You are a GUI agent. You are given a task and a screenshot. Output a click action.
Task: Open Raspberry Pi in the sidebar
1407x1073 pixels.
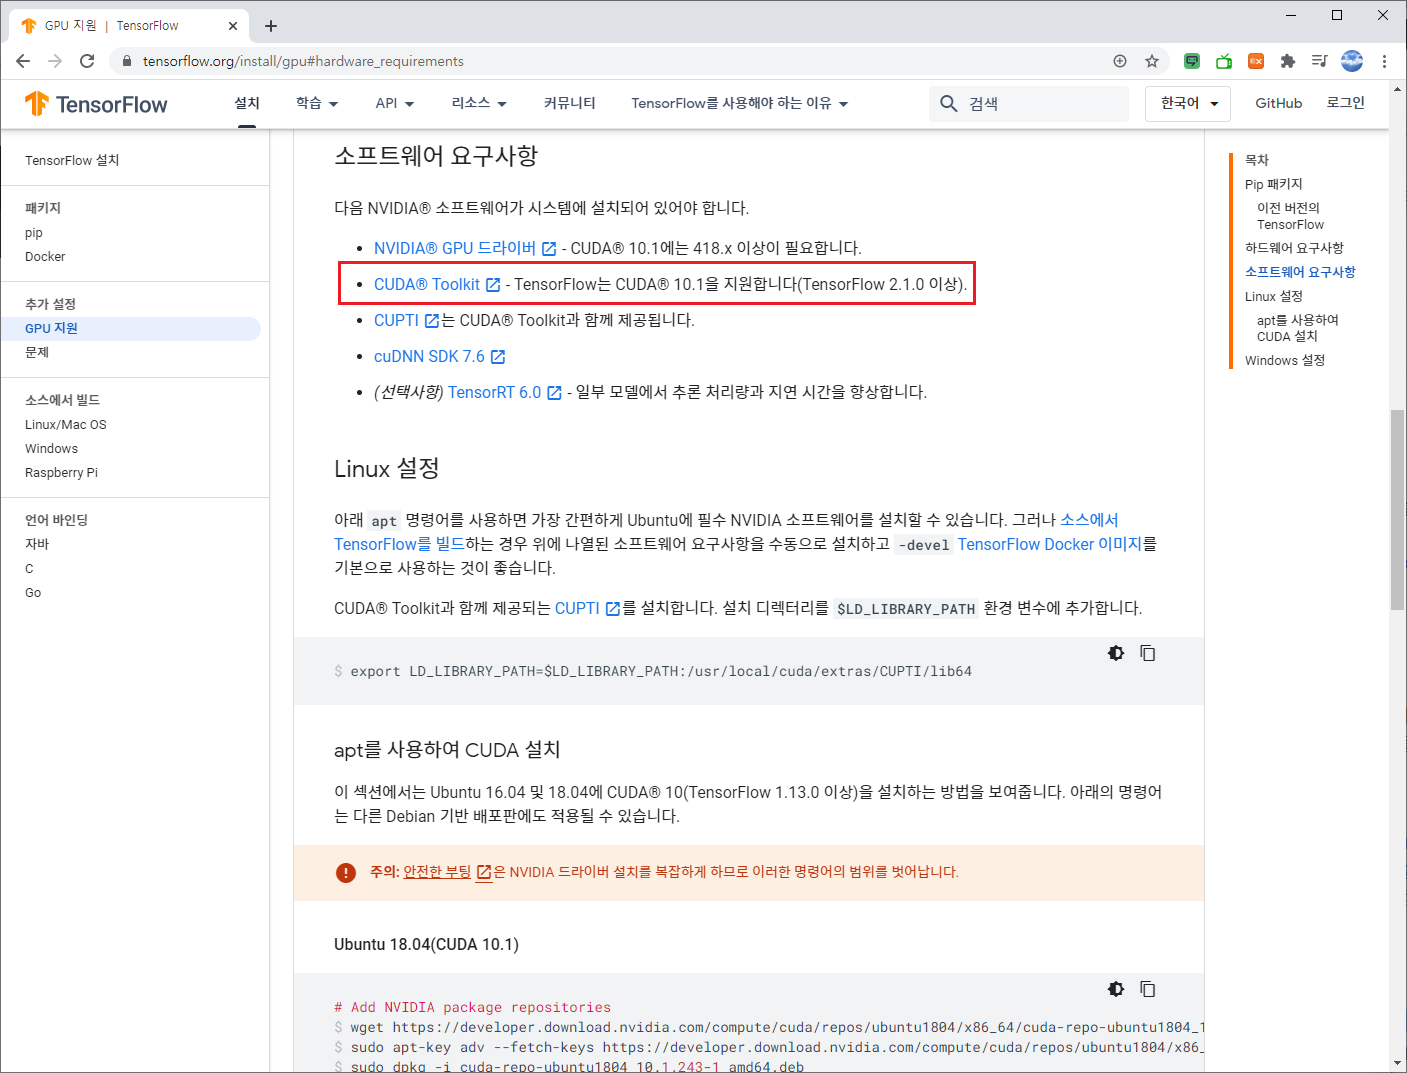[61, 473]
